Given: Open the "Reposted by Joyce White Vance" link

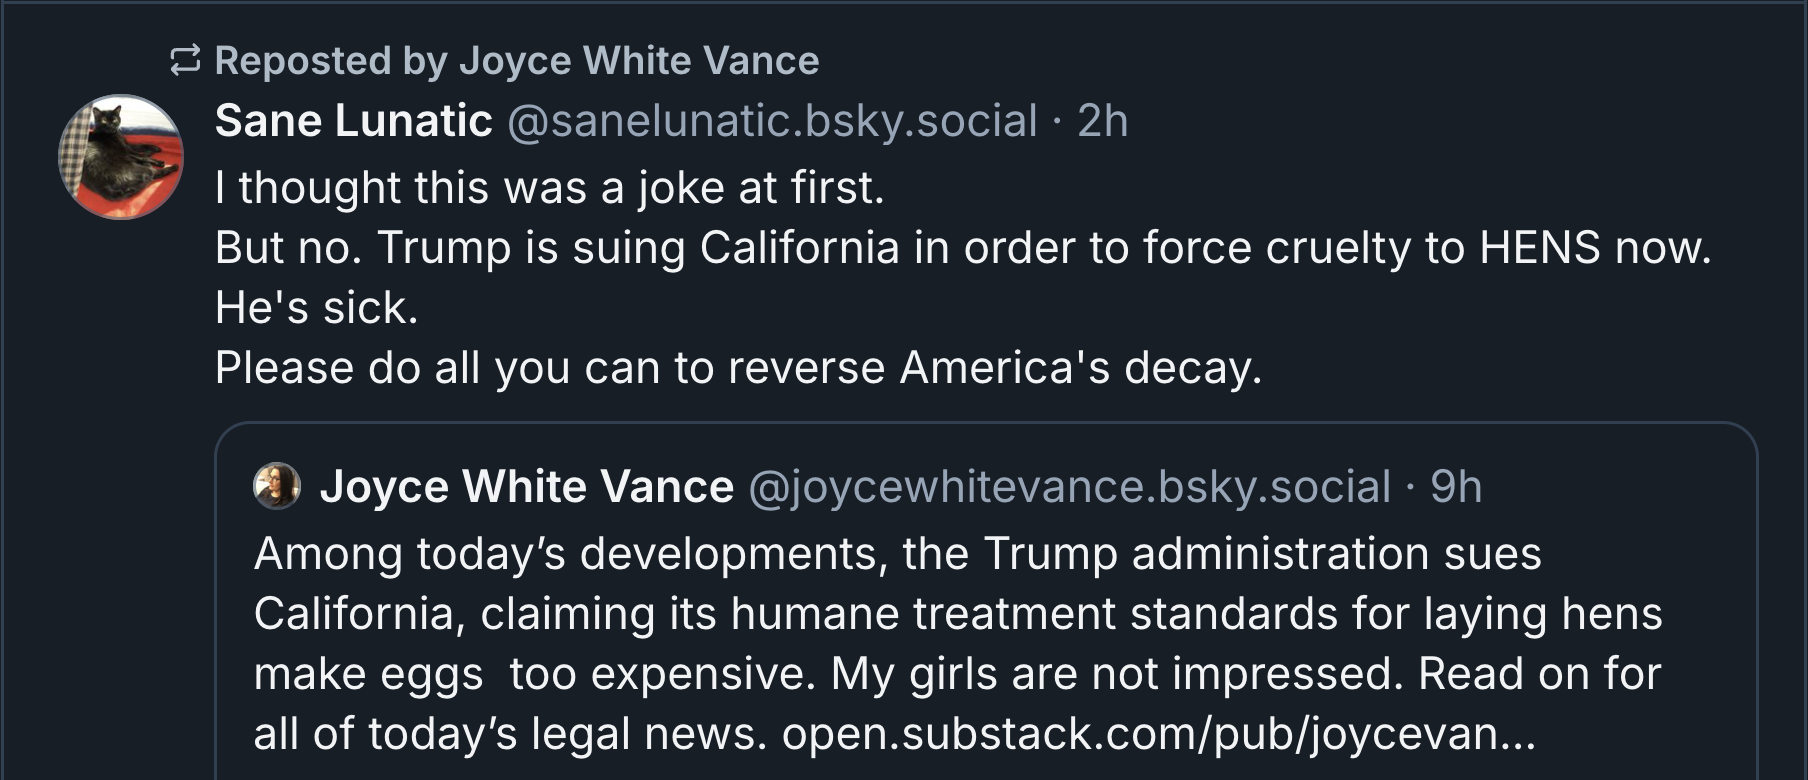Looking at the screenshot, I should (516, 61).
